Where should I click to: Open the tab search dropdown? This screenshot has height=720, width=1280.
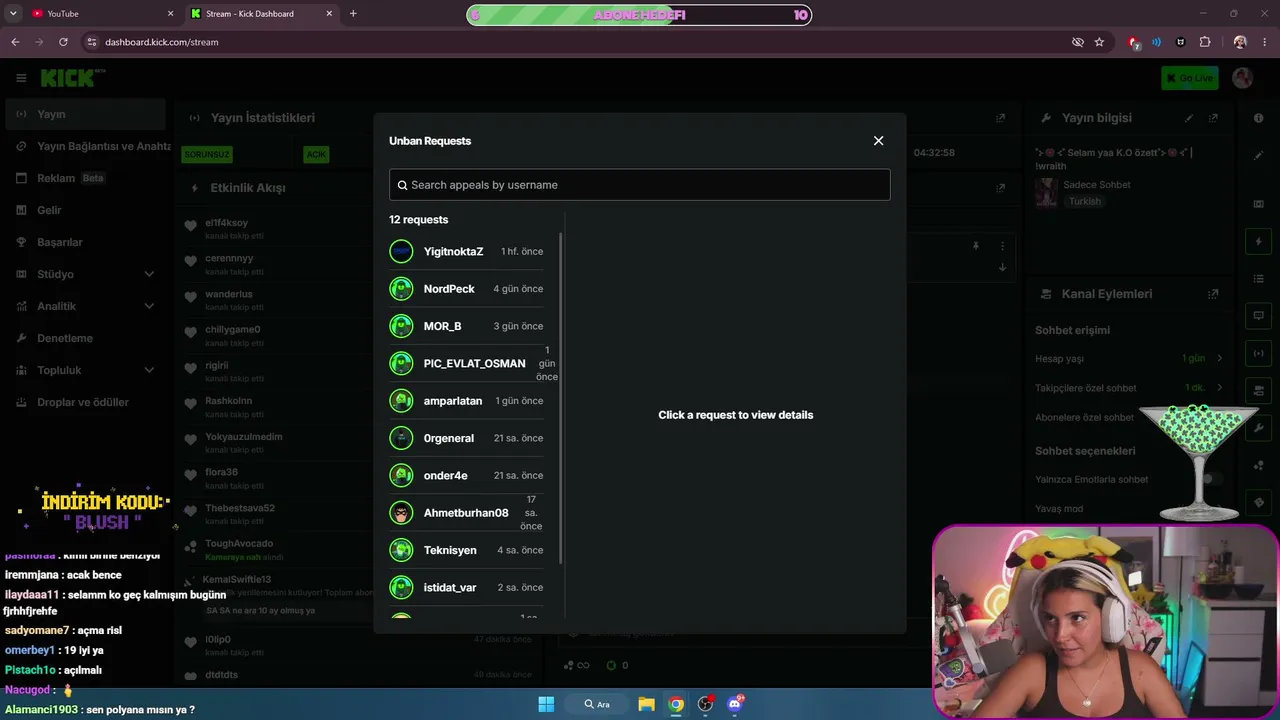(x=13, y=14)
